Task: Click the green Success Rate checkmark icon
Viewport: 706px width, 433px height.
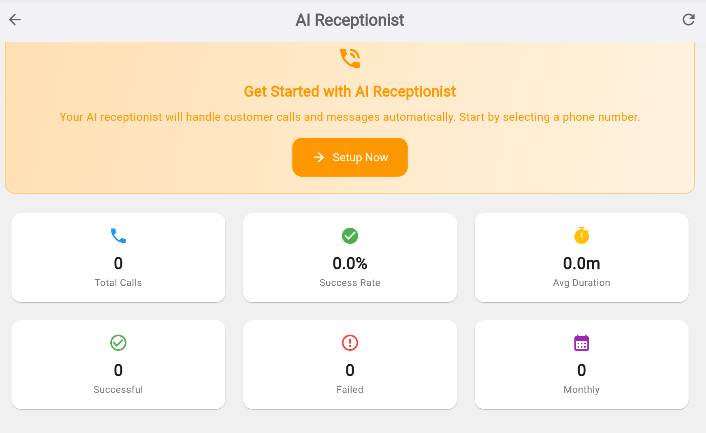Action: click(x=350, y=236)
